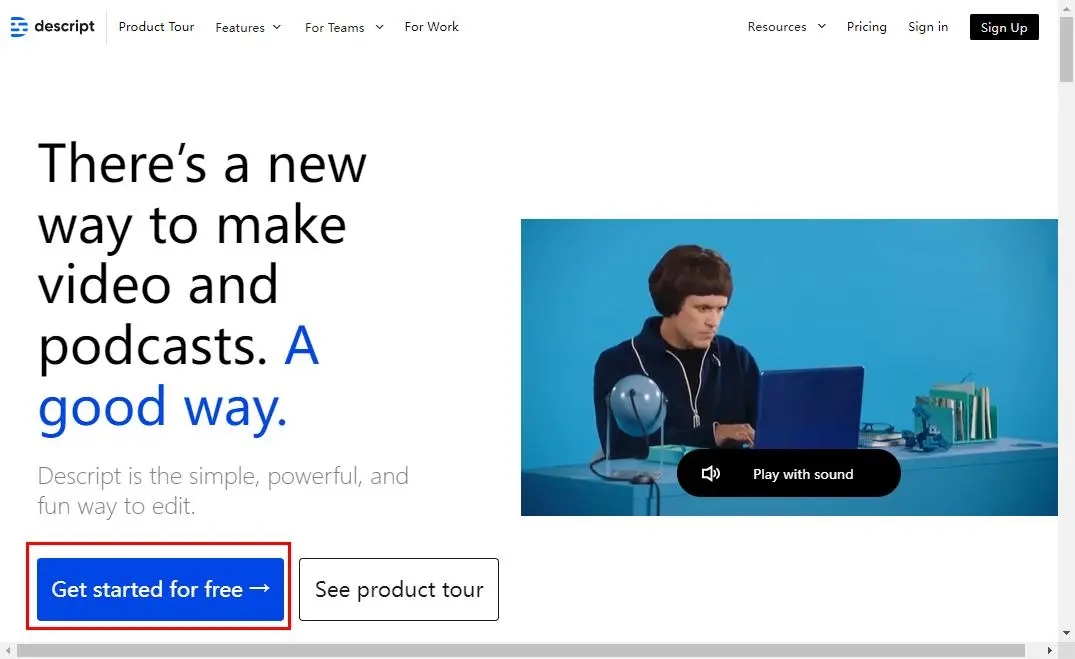Click See product tour button
Screen dimensions: 1075x659
click(x=399, y=589)
